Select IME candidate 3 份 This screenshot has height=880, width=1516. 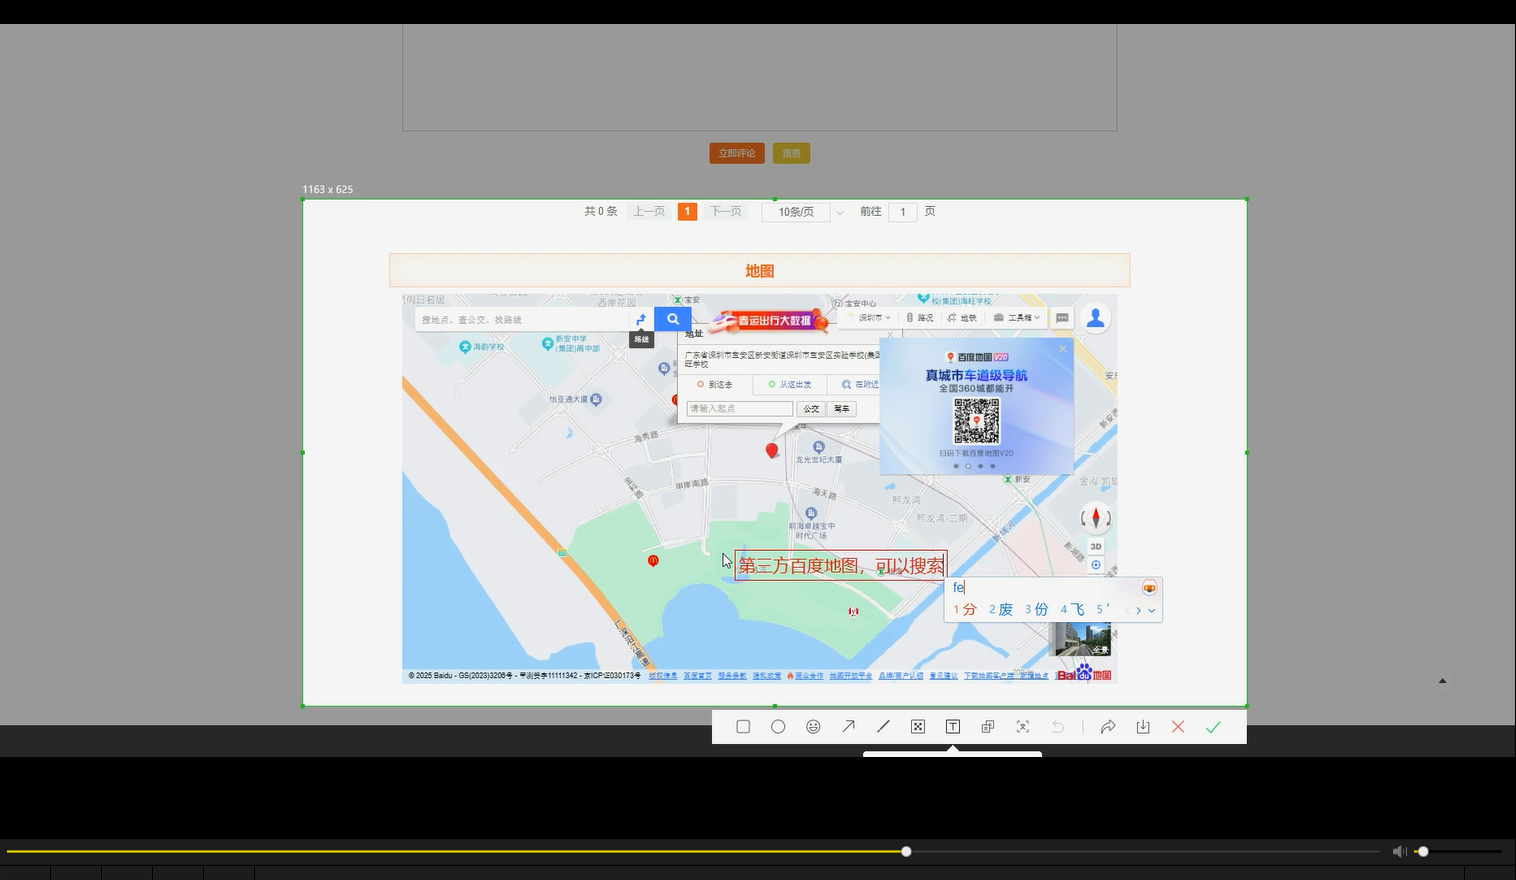1037,610
